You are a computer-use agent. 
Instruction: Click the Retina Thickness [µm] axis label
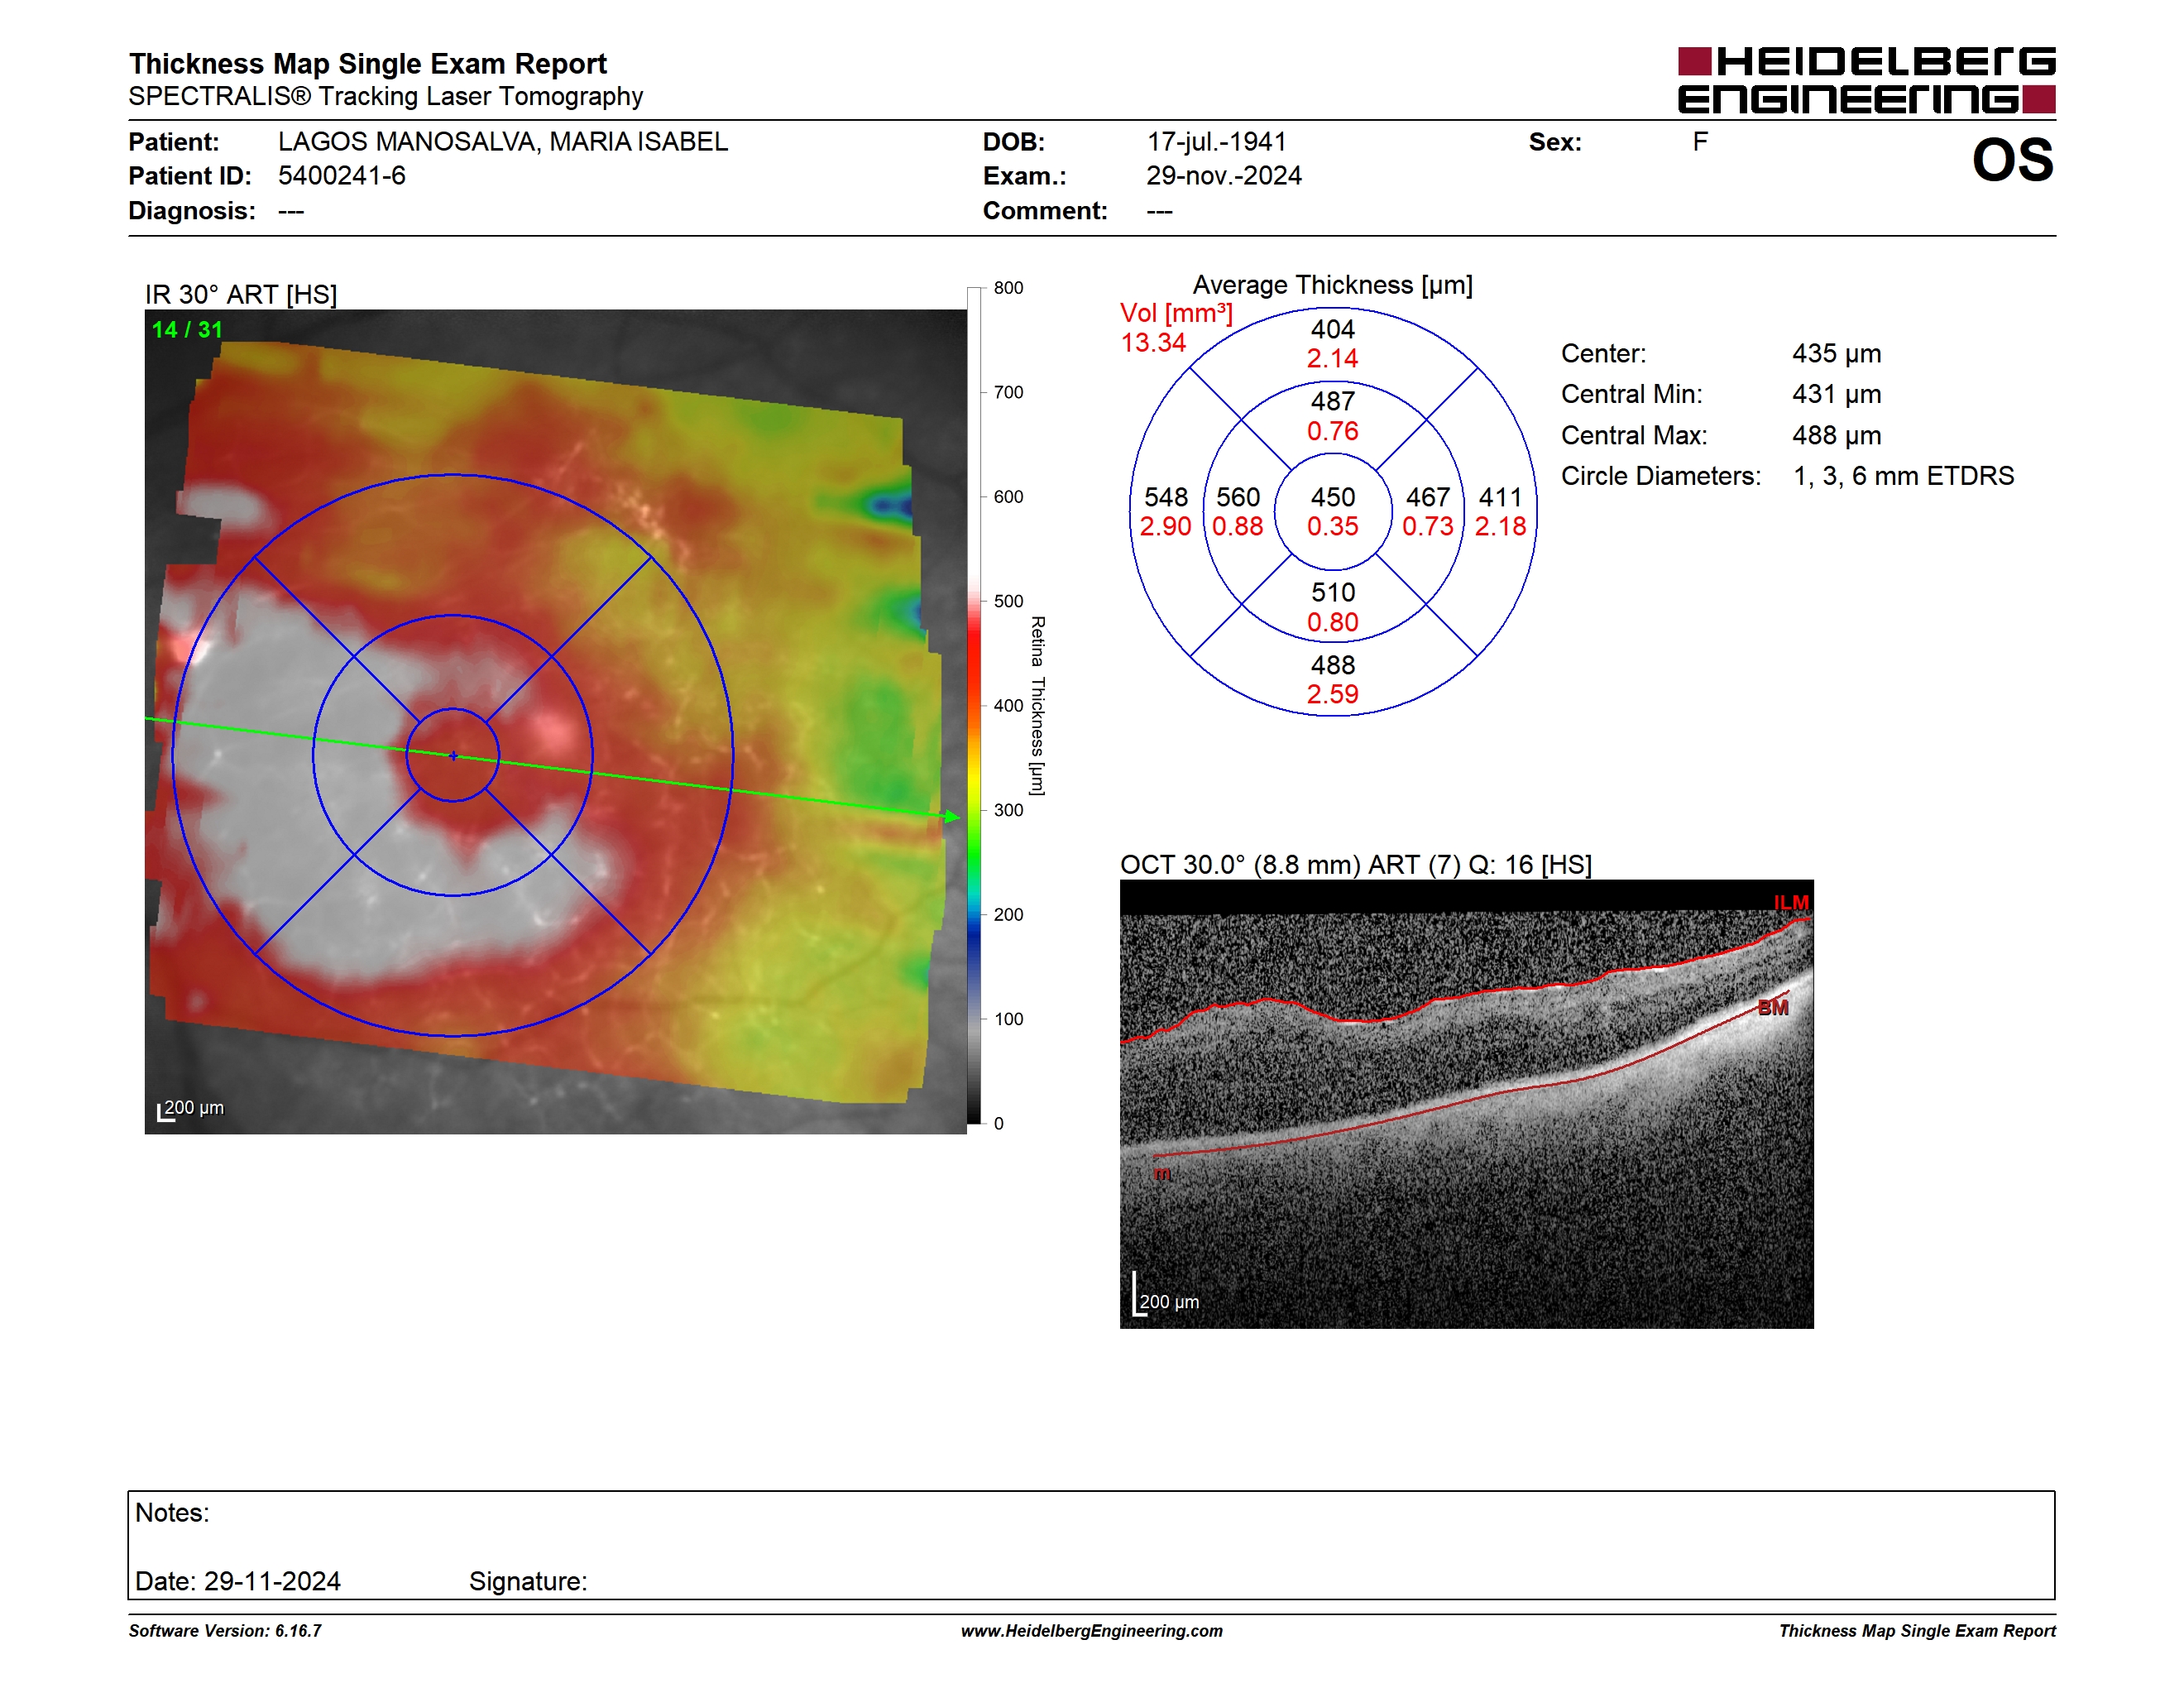(x=1038, y=705)
